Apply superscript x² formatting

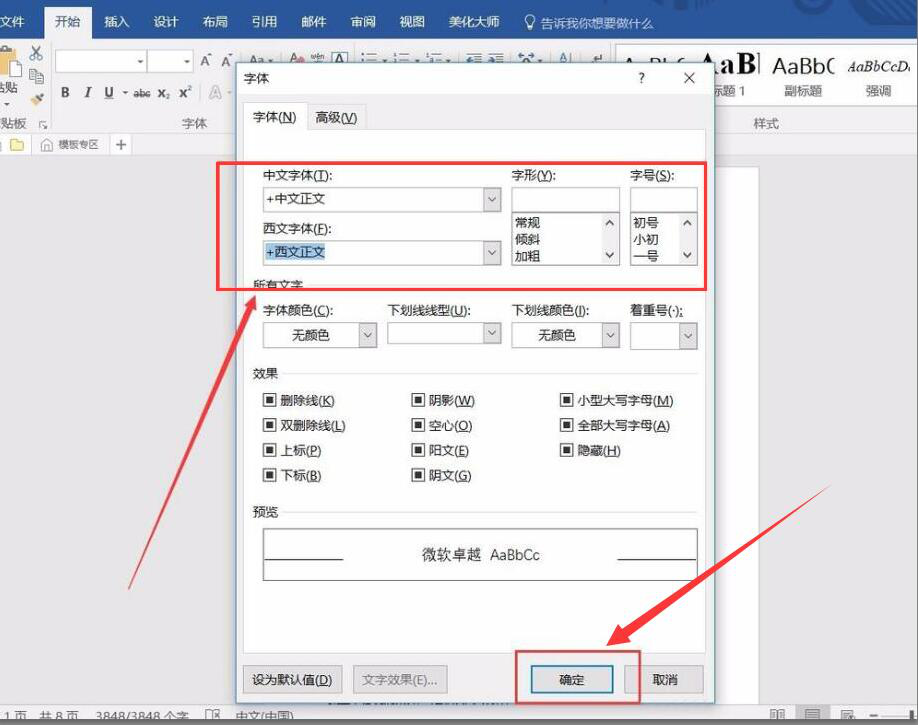tap(185, 93)
